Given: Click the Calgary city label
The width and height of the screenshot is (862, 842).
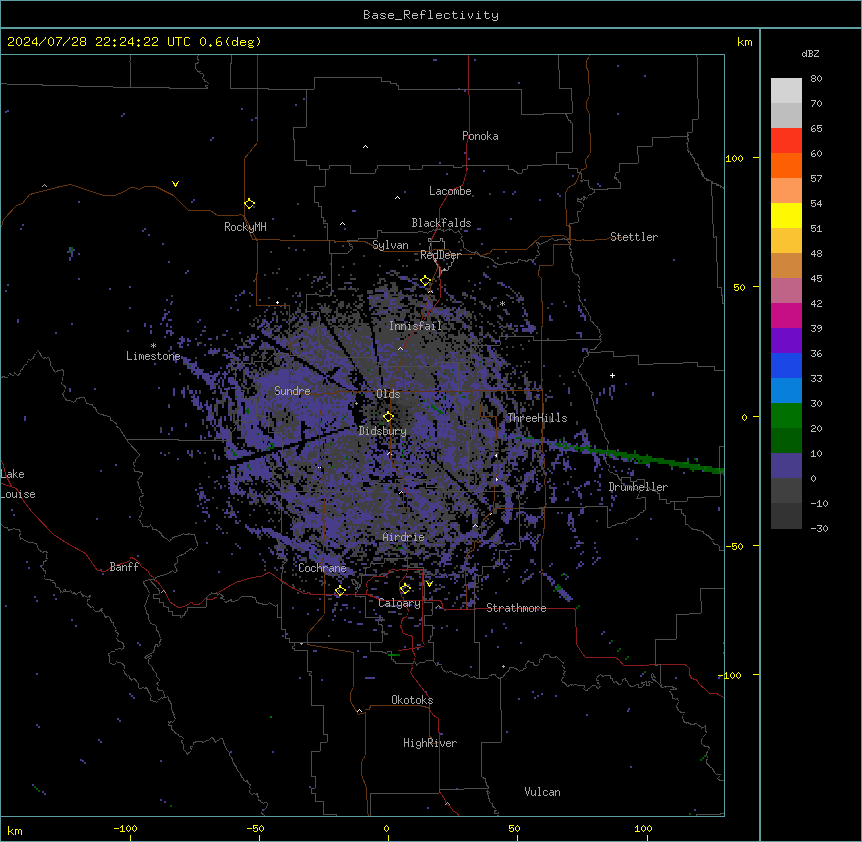Looking at the screenshot, I should point(399,603).
